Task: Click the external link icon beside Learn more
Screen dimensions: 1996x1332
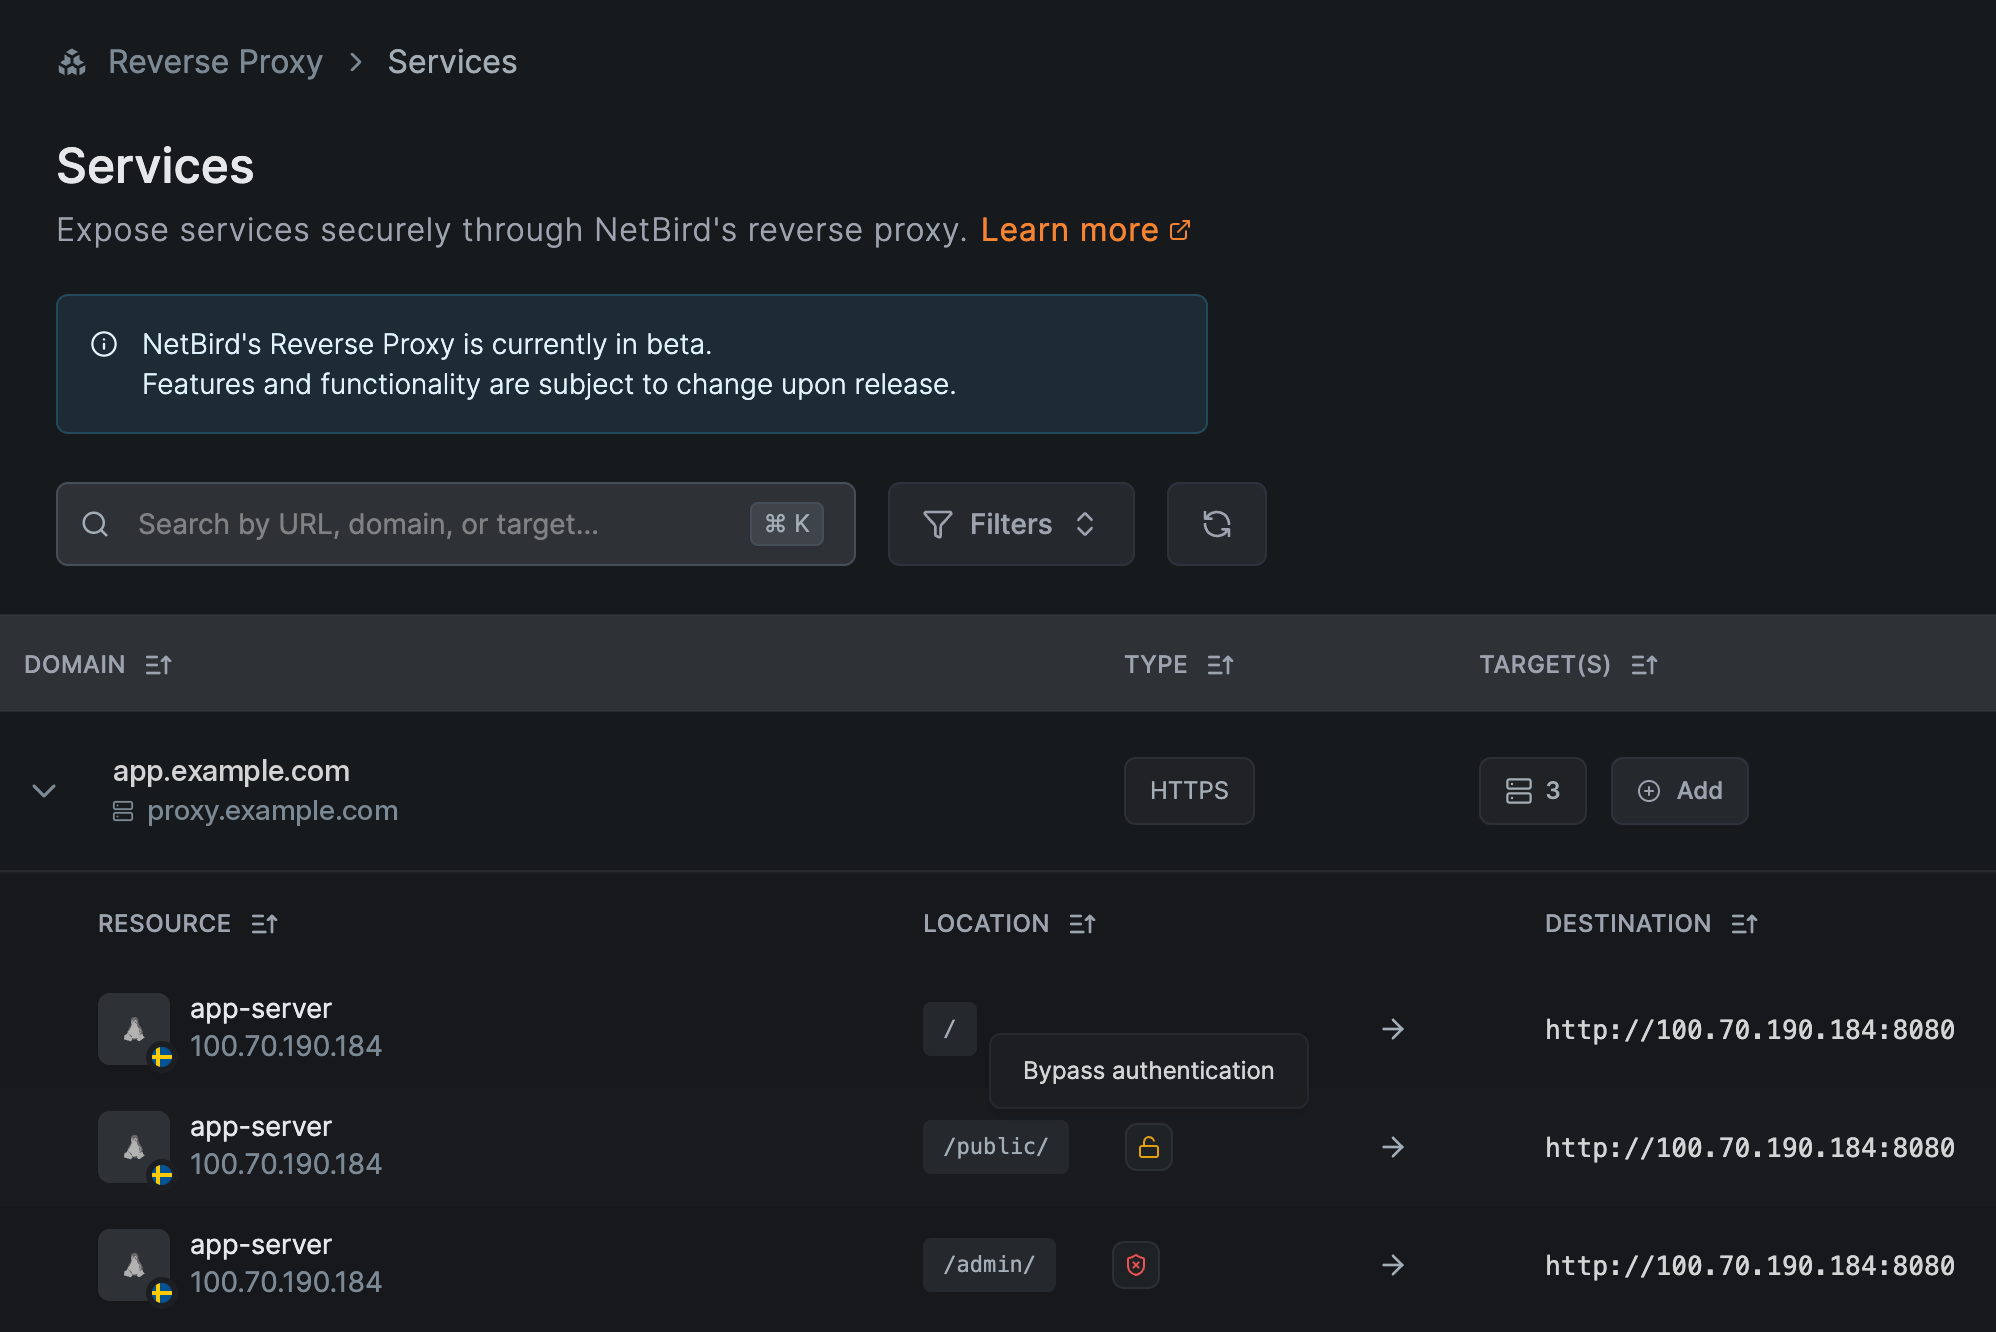Action: coord(1180,230)
